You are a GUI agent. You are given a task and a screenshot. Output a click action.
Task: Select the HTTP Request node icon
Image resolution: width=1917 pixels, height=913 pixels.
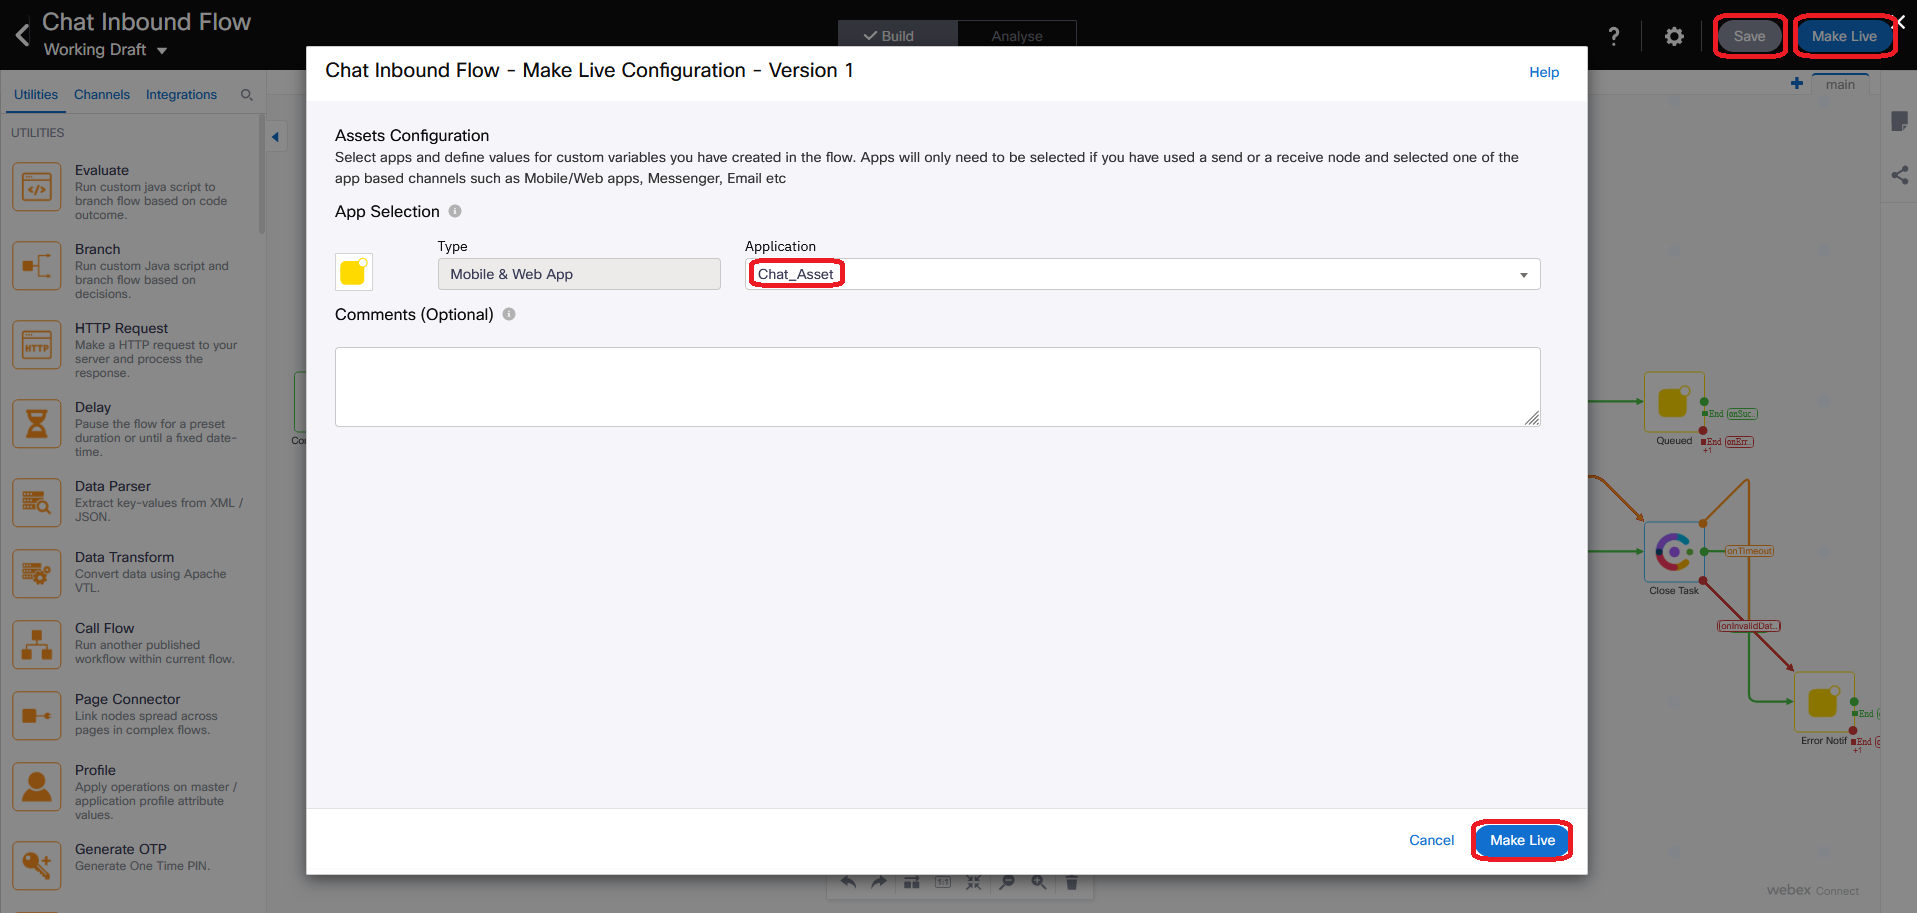point(37,345)
